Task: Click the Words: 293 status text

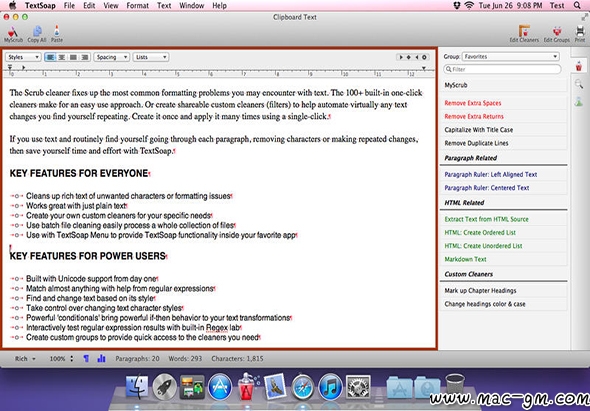Action: pos(185,359)
